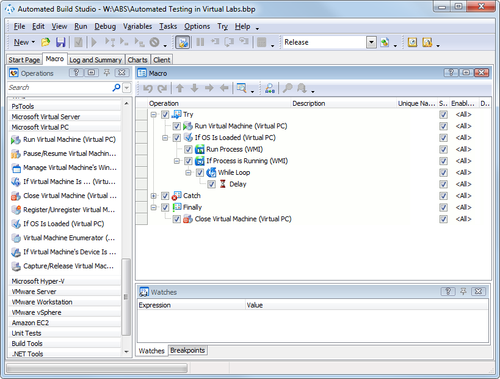Viewport: 500px width, 379px height.
Task: Open the Tasks menu
Action: tap(168, 26)
